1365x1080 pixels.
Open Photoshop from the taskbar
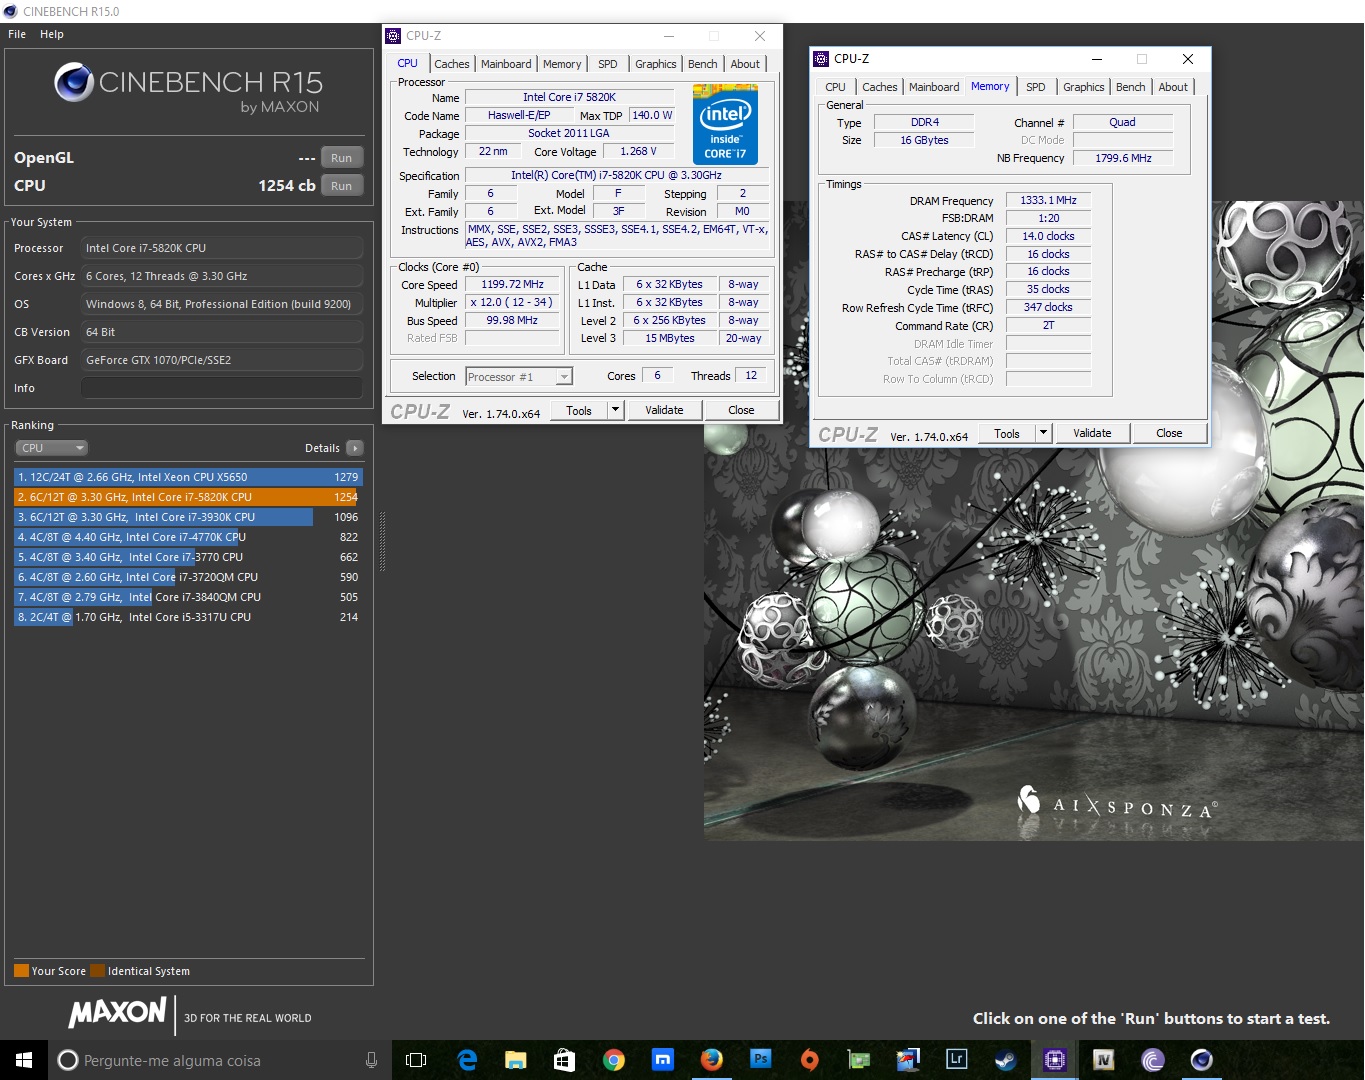761,1059
